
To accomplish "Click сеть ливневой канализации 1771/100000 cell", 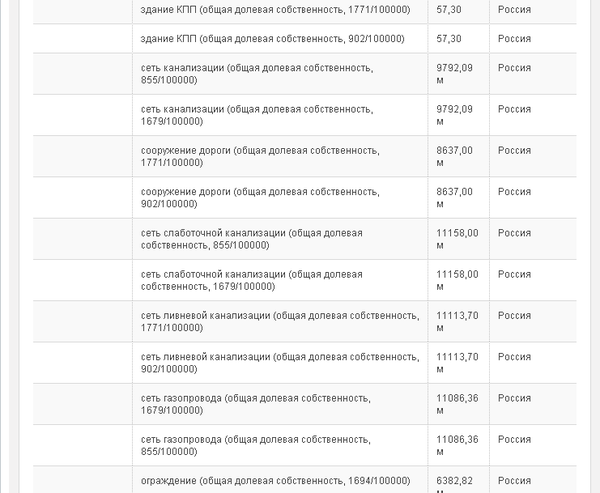I will click(280, 321).
